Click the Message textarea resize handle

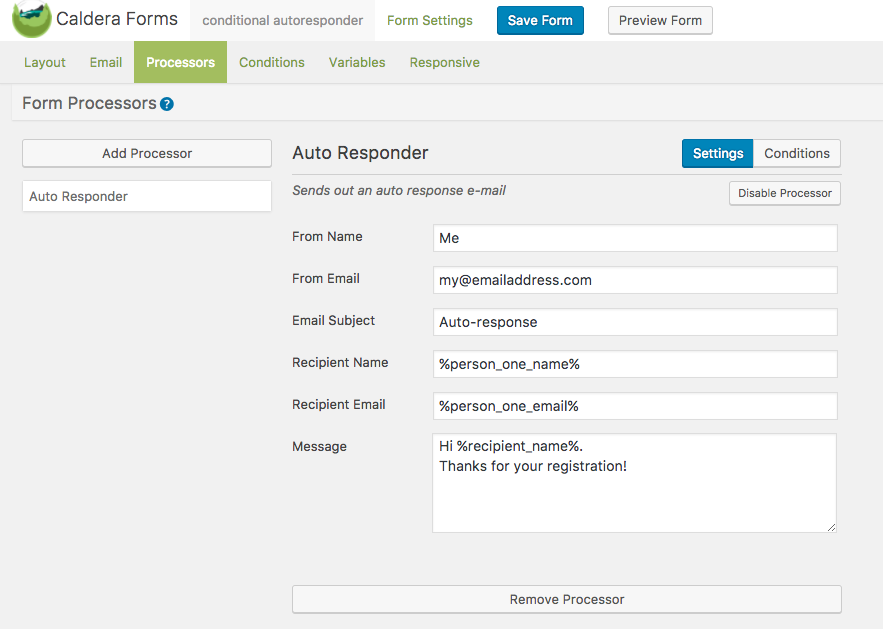(830, 526)
